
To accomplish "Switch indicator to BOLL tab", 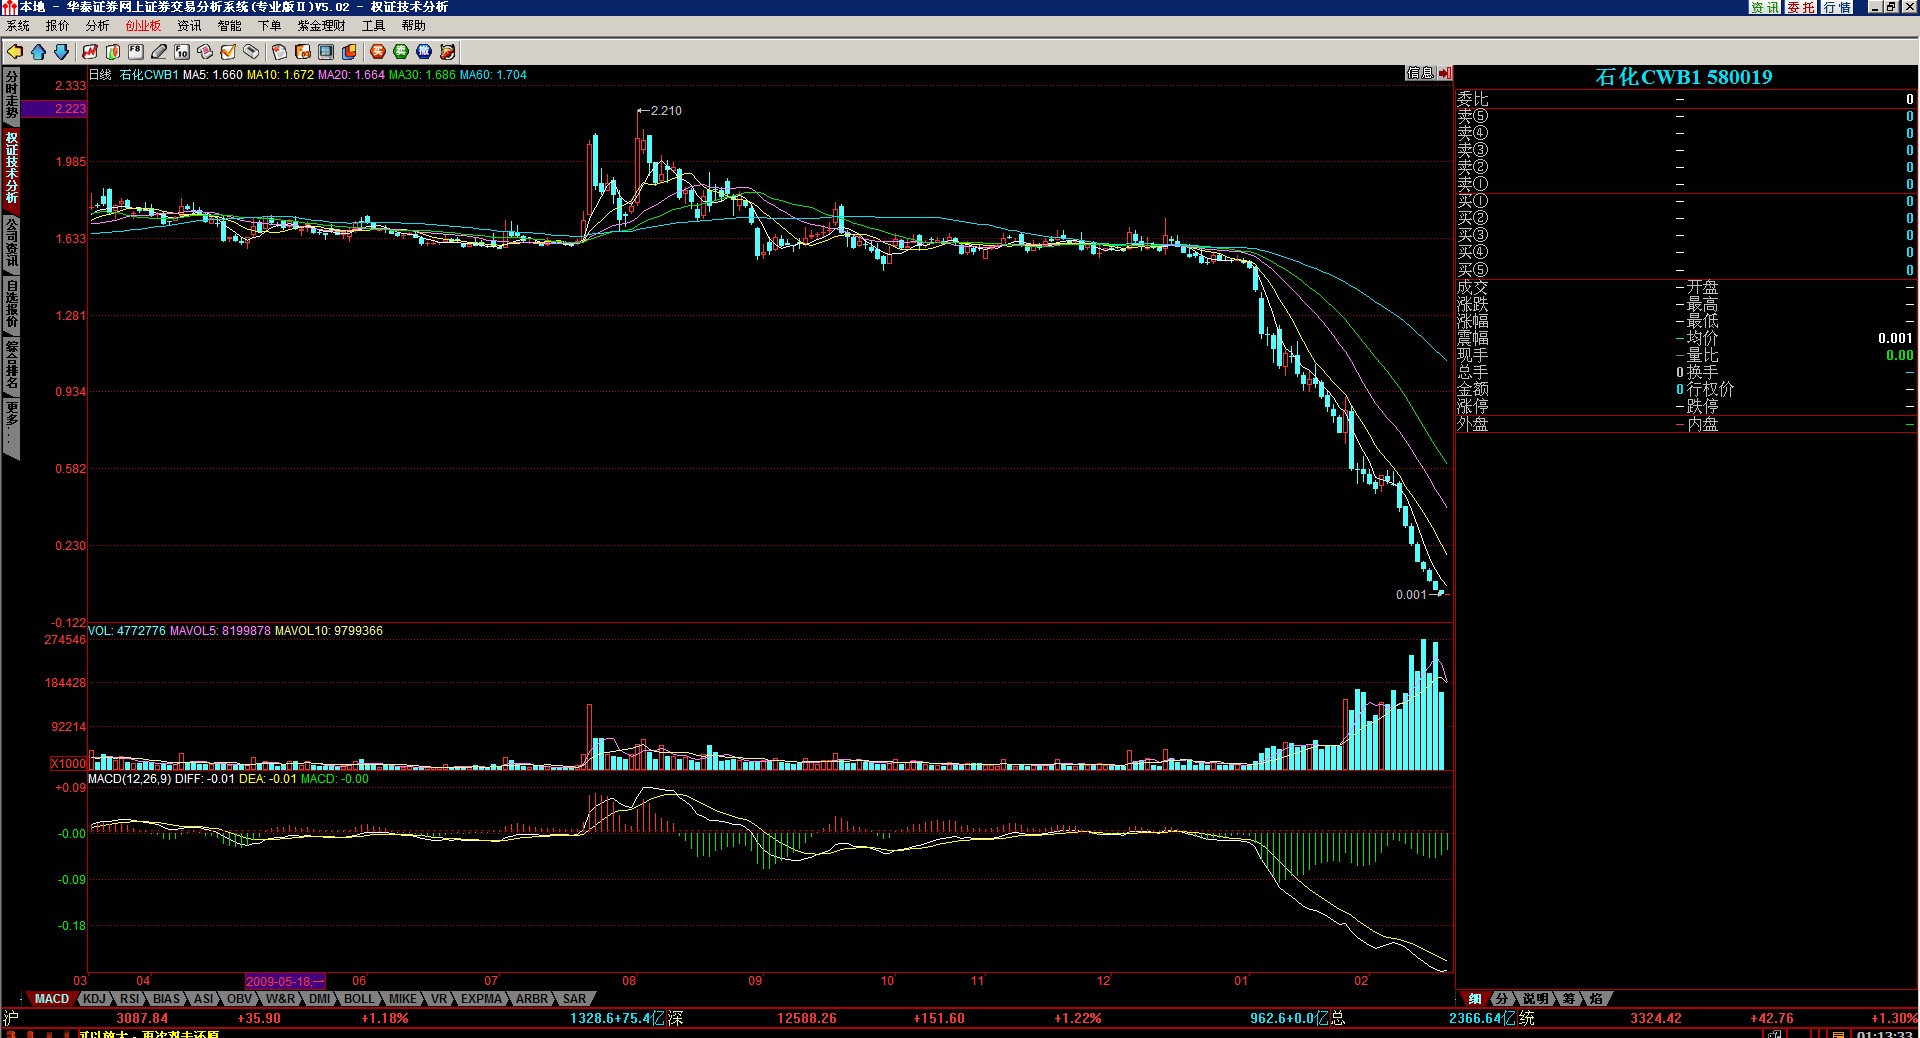I will 358,999.
